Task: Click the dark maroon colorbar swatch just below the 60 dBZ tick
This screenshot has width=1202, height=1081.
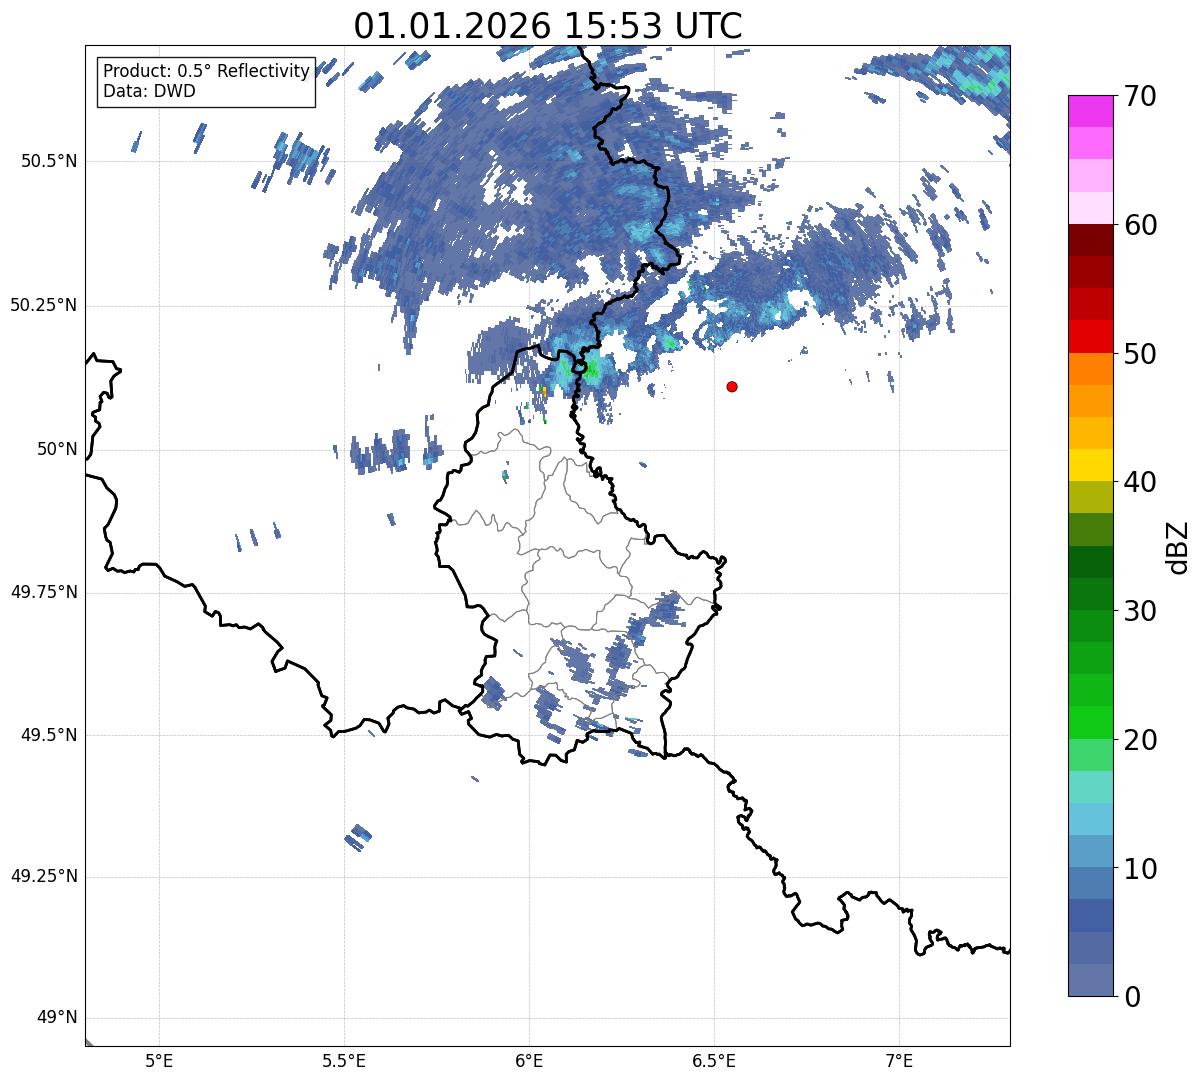Action: pyautogui.click(x=1091, y=241)
